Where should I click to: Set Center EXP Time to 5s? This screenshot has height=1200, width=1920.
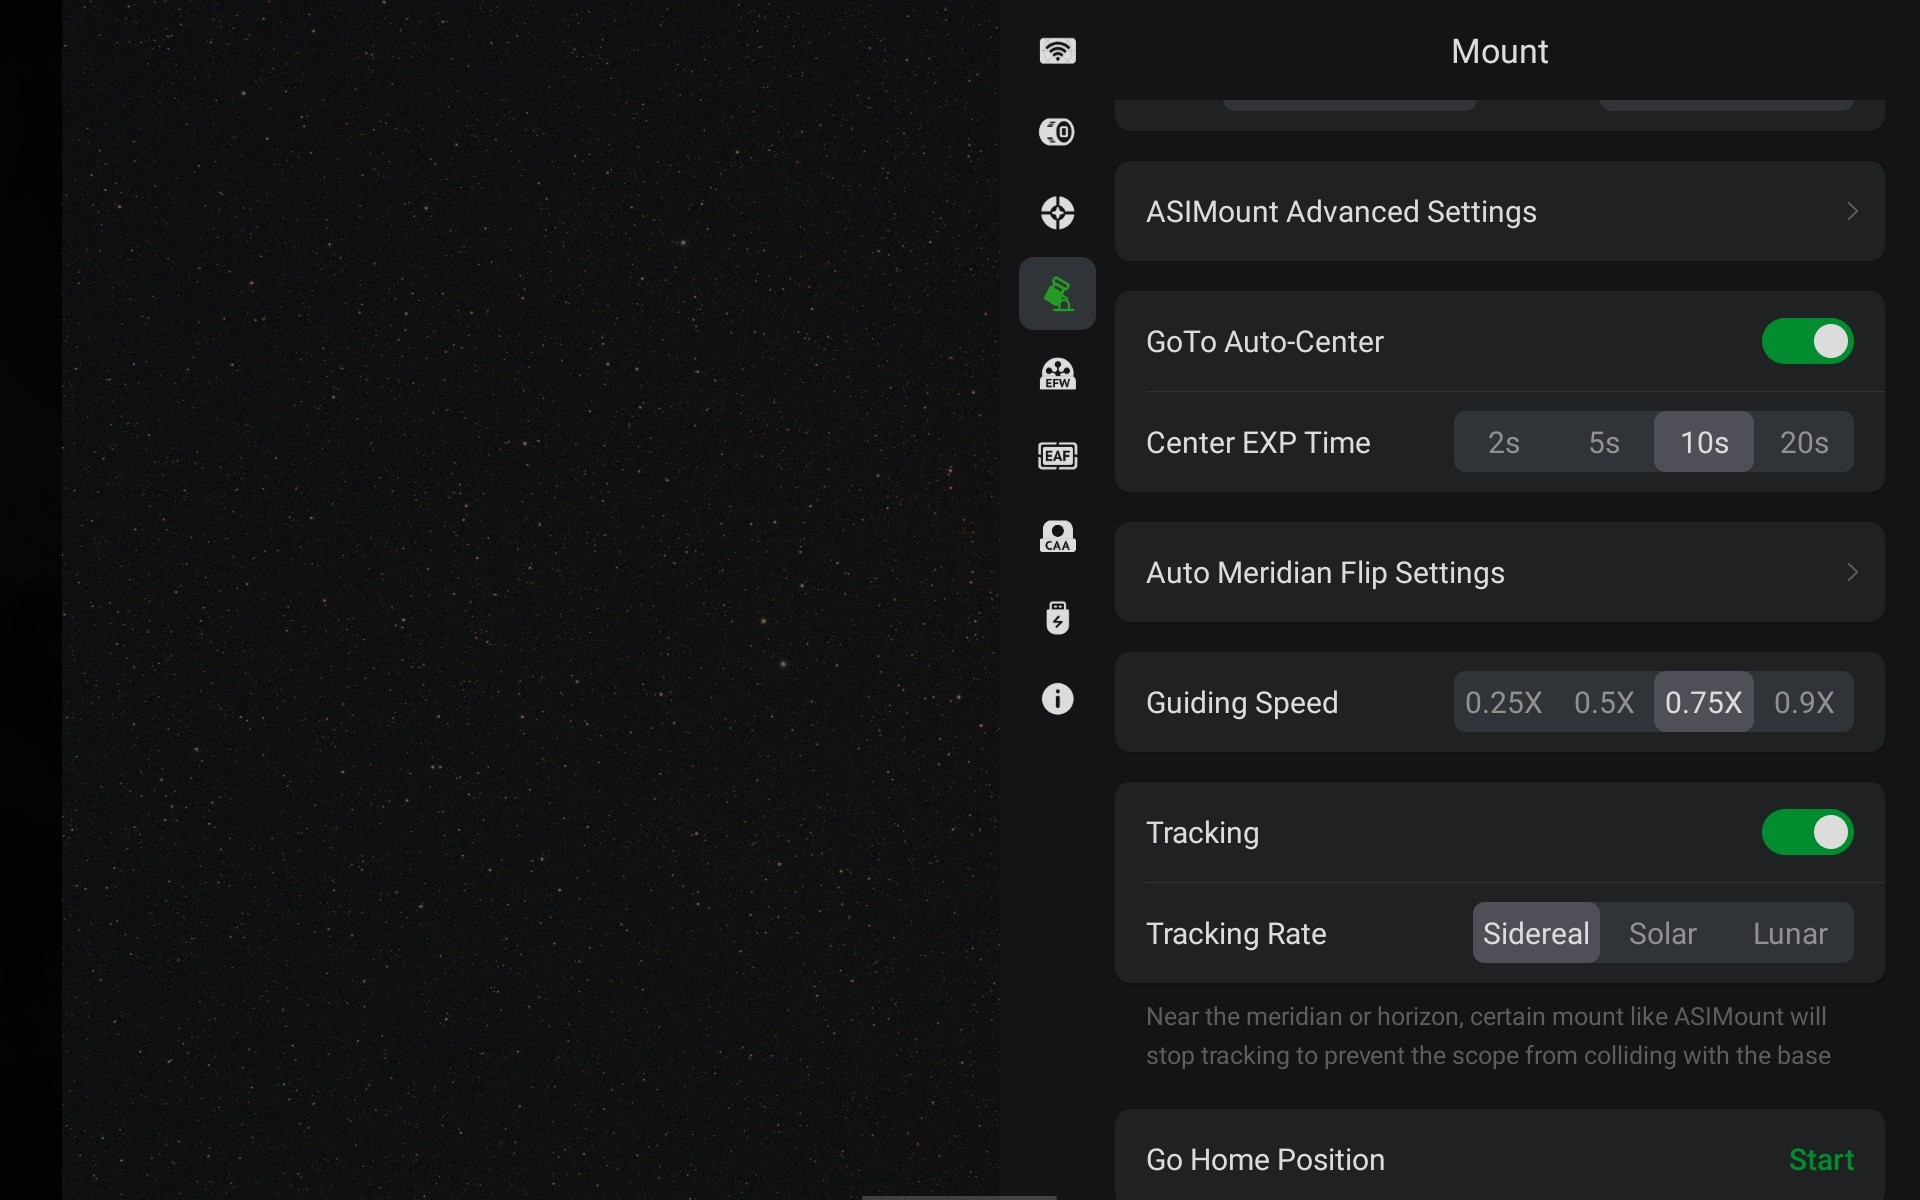[x=1603, y=442]
